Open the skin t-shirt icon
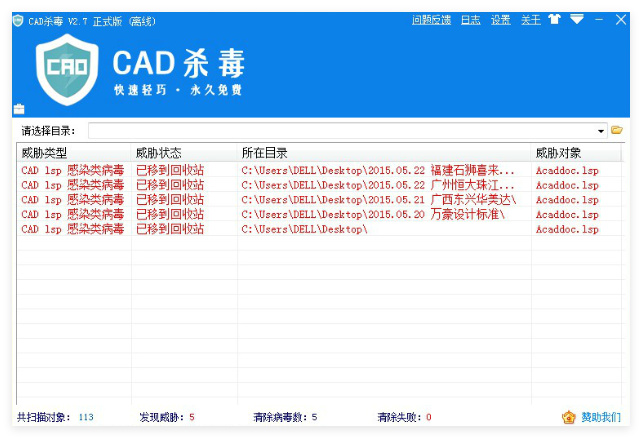This screenshot has height=438, width=642. [x=554, y=19]
